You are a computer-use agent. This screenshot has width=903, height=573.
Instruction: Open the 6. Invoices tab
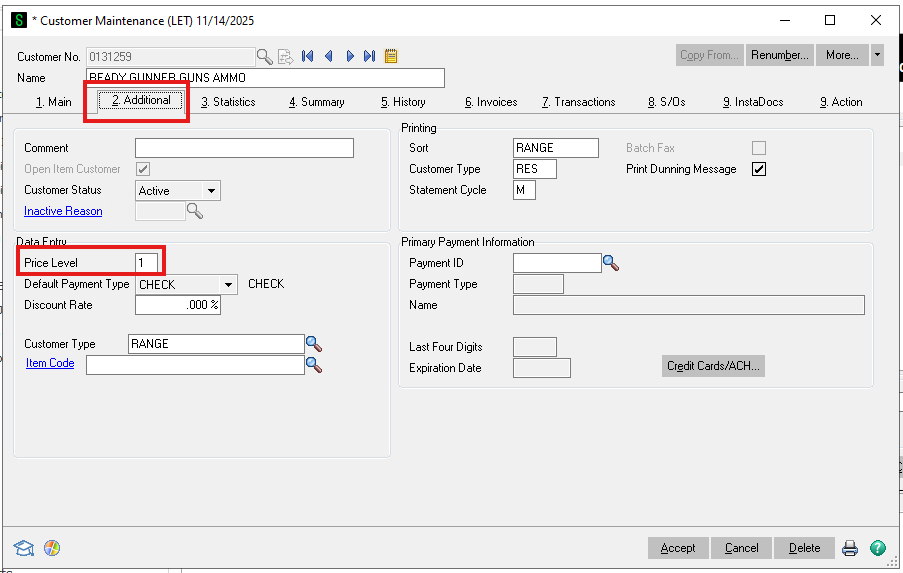[x=491, y=102]
